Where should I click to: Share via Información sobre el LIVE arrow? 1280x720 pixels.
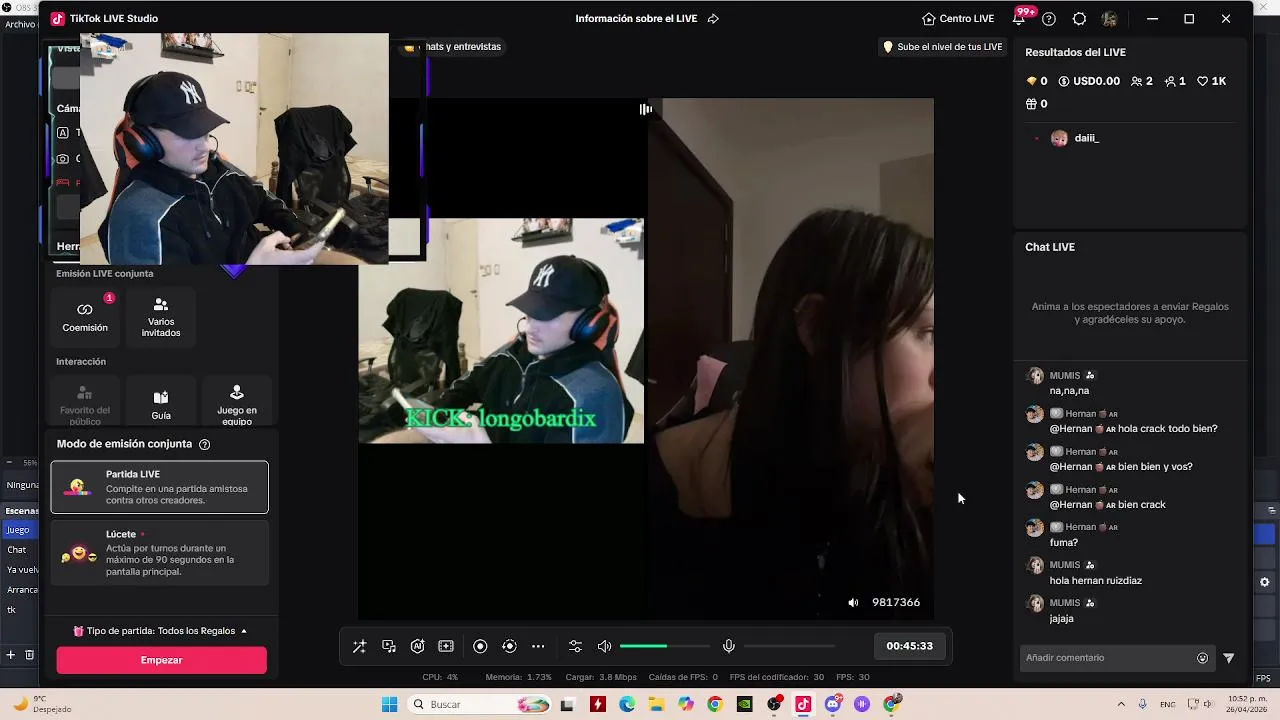pyautogui.click(x=713, y=18)
